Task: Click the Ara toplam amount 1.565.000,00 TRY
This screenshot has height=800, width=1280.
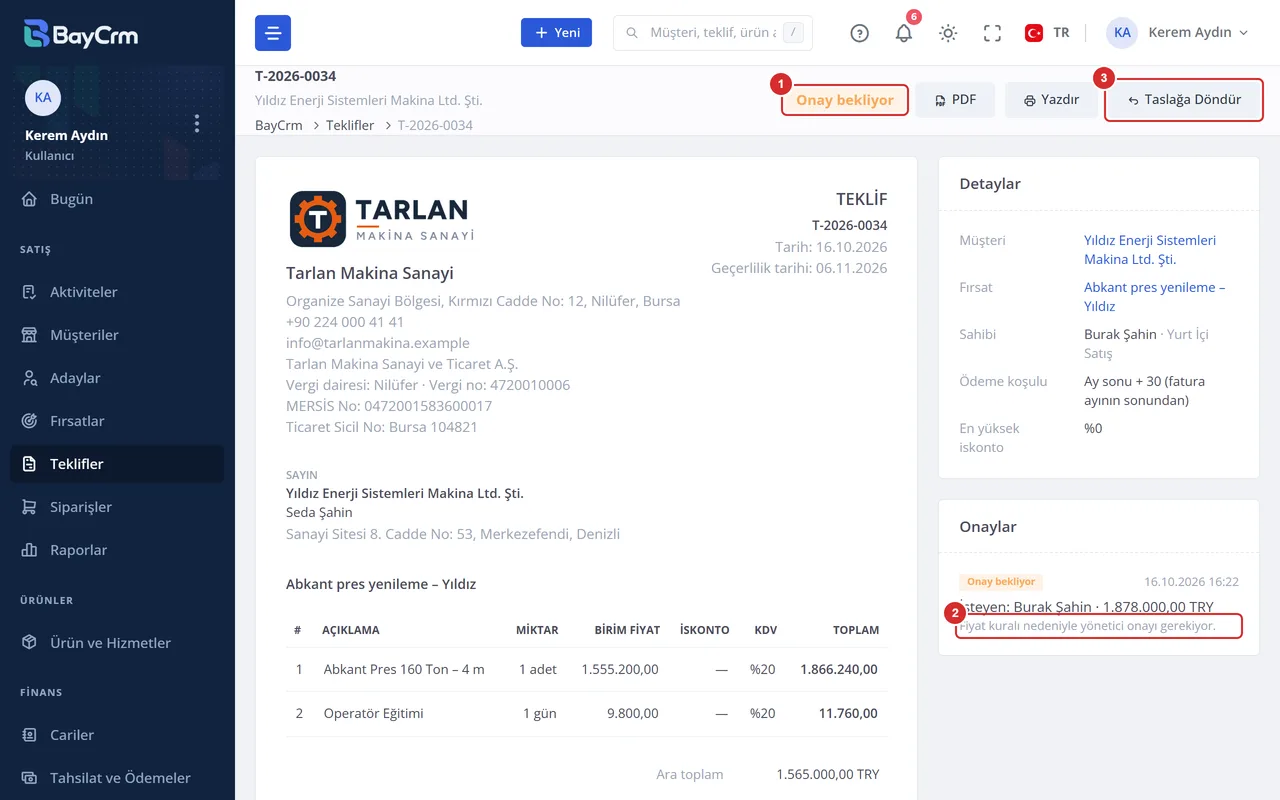Action: pos(828,774)
